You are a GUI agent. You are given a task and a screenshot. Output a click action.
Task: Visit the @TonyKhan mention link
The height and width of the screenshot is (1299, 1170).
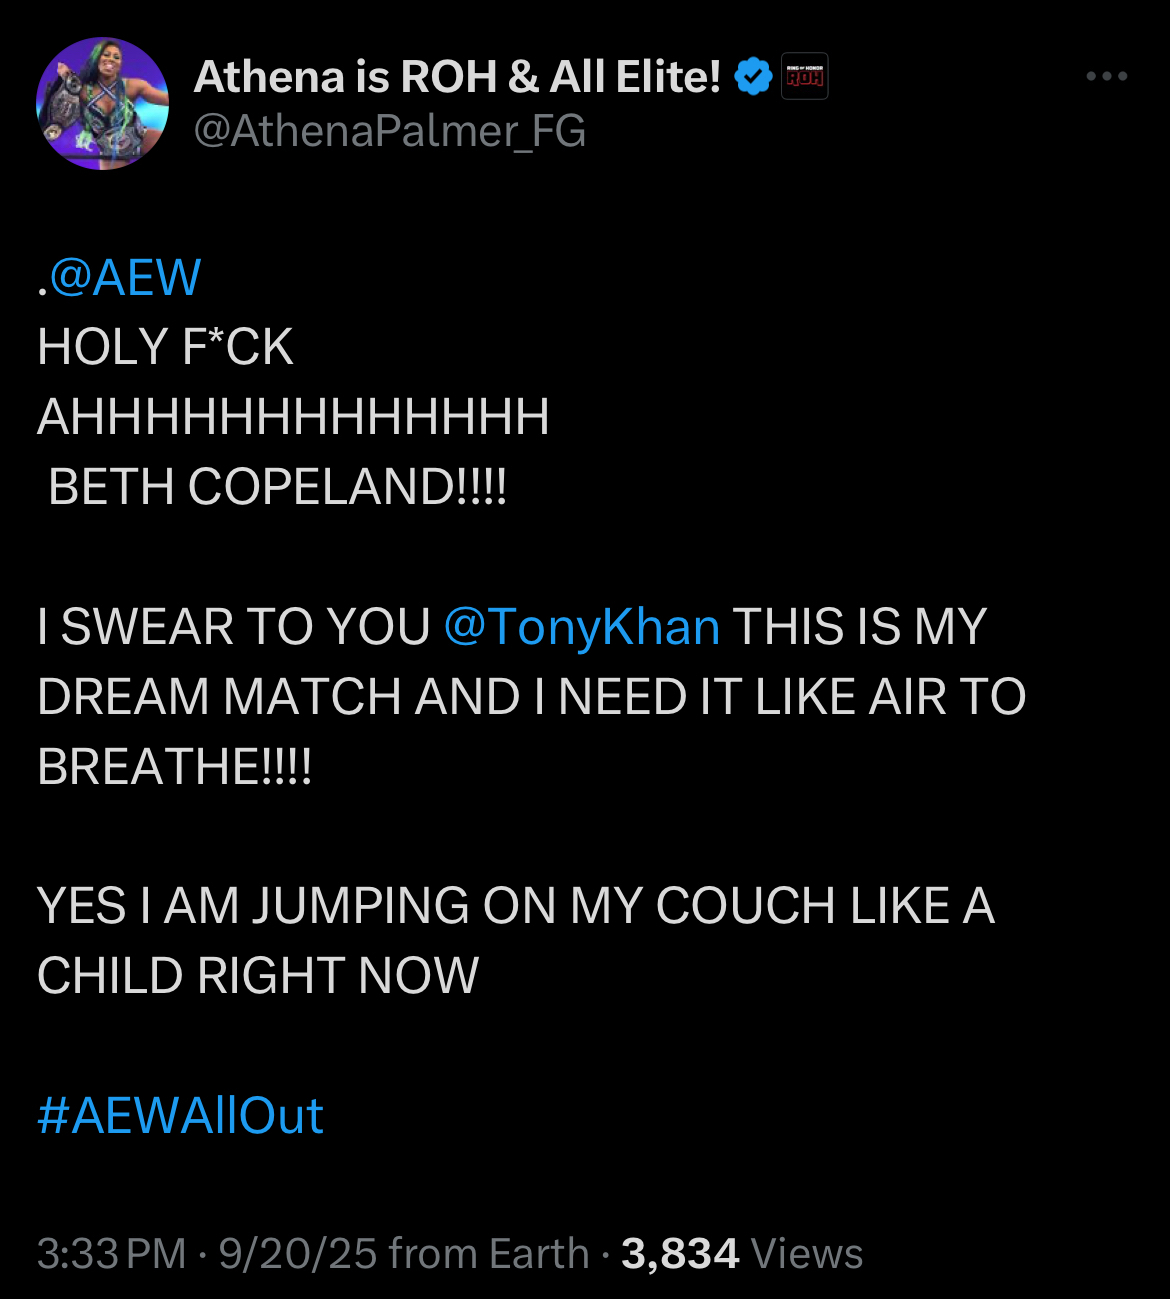tap(581, 627)
